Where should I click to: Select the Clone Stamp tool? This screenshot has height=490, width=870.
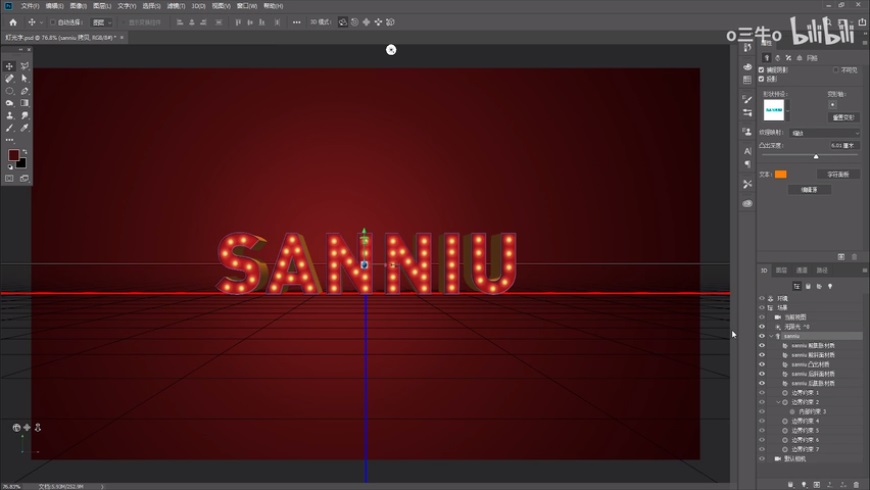point(10,115)
